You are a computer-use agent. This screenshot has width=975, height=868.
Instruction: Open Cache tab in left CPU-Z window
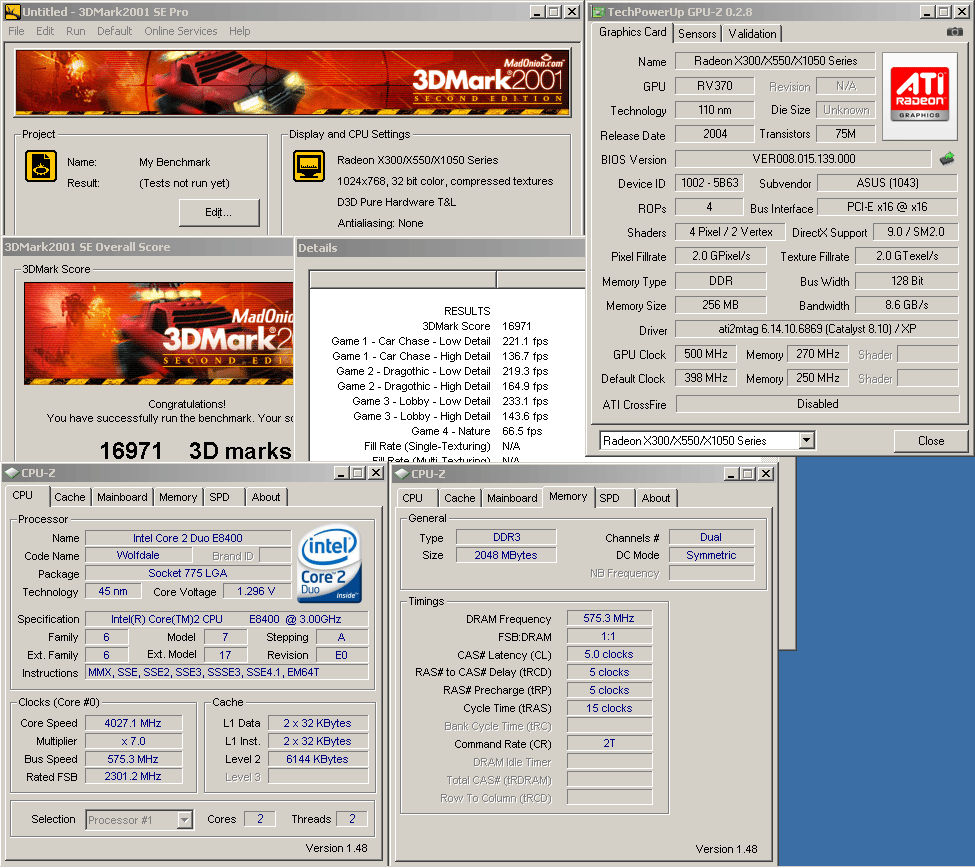[70, 497]
